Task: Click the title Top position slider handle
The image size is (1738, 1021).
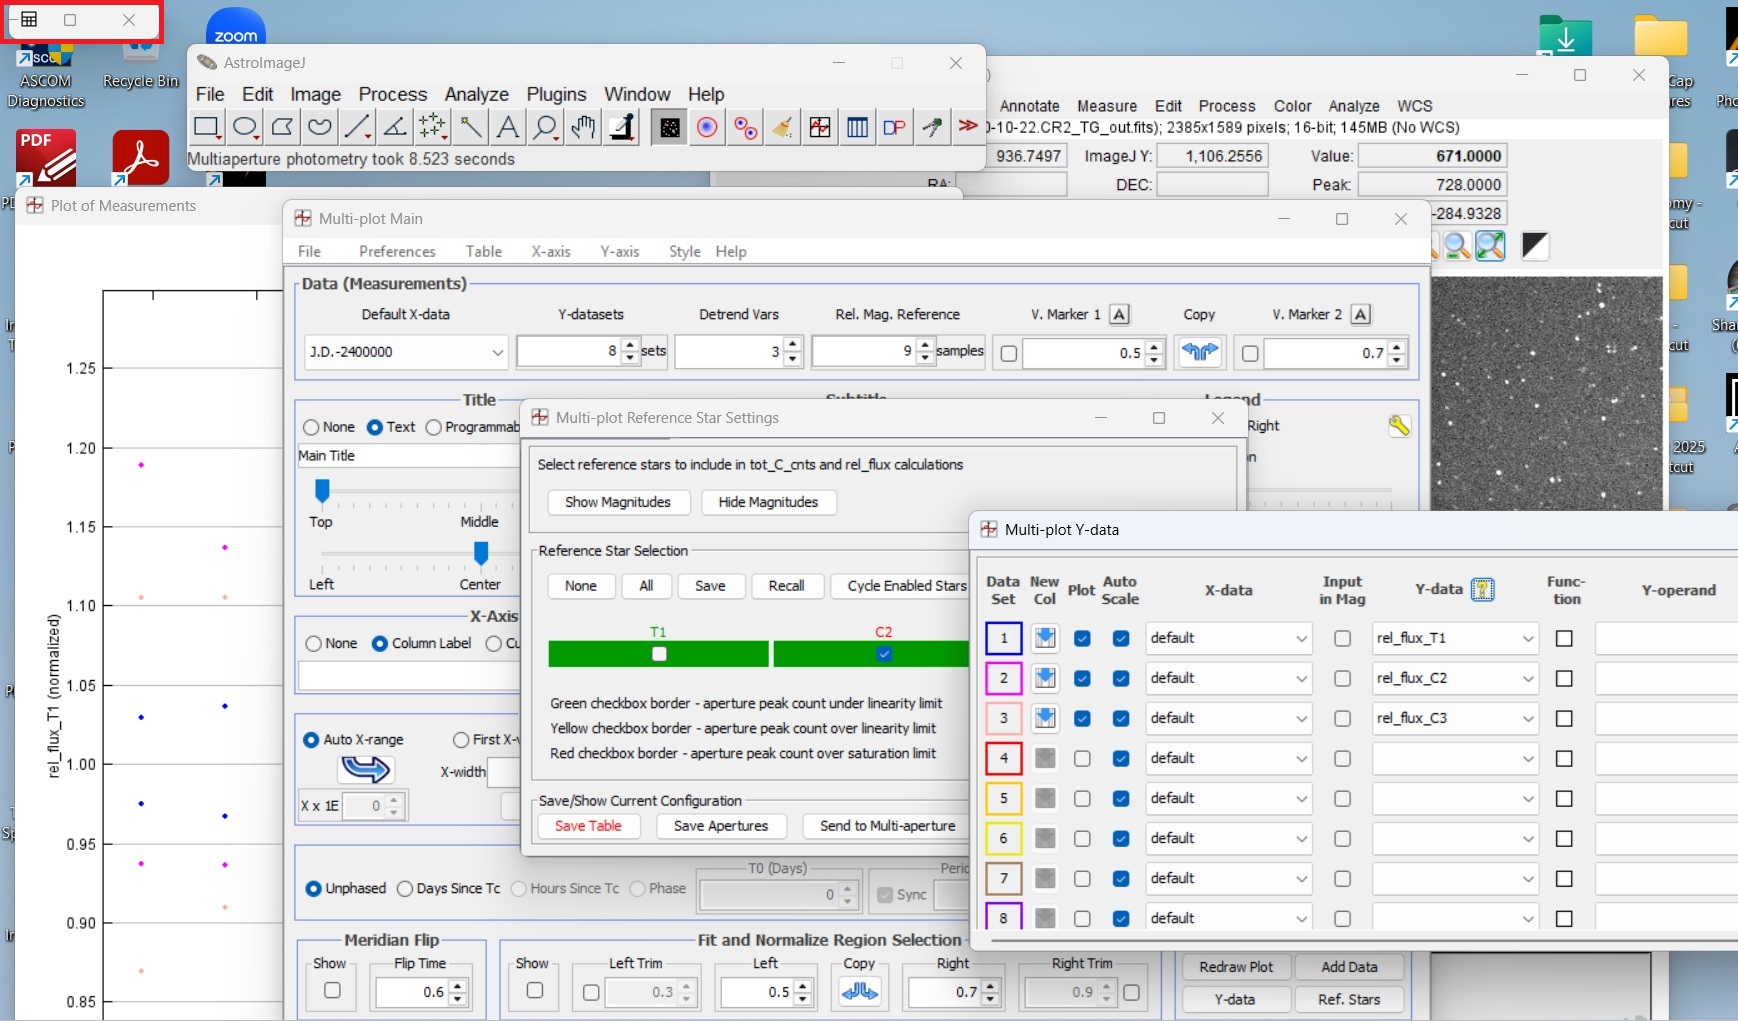Action: point(322,490)
